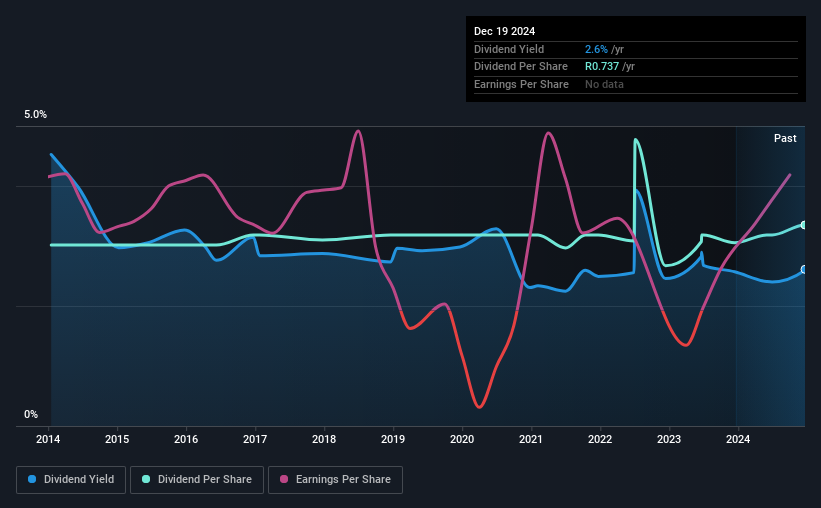
Task: Click the pink Earnings Per Share legend dot
Action: point(284,479)
